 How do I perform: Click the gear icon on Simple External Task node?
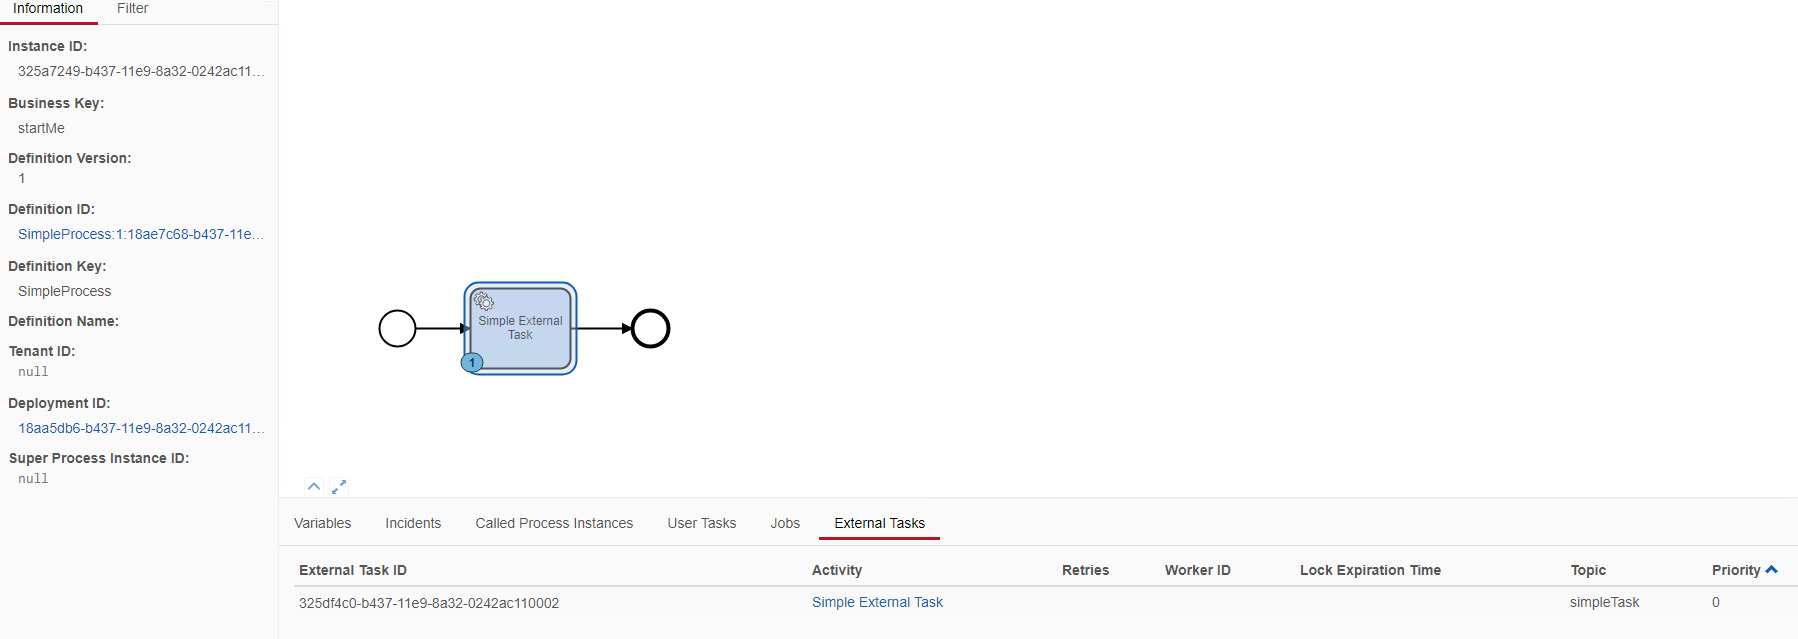click(484, 301)
